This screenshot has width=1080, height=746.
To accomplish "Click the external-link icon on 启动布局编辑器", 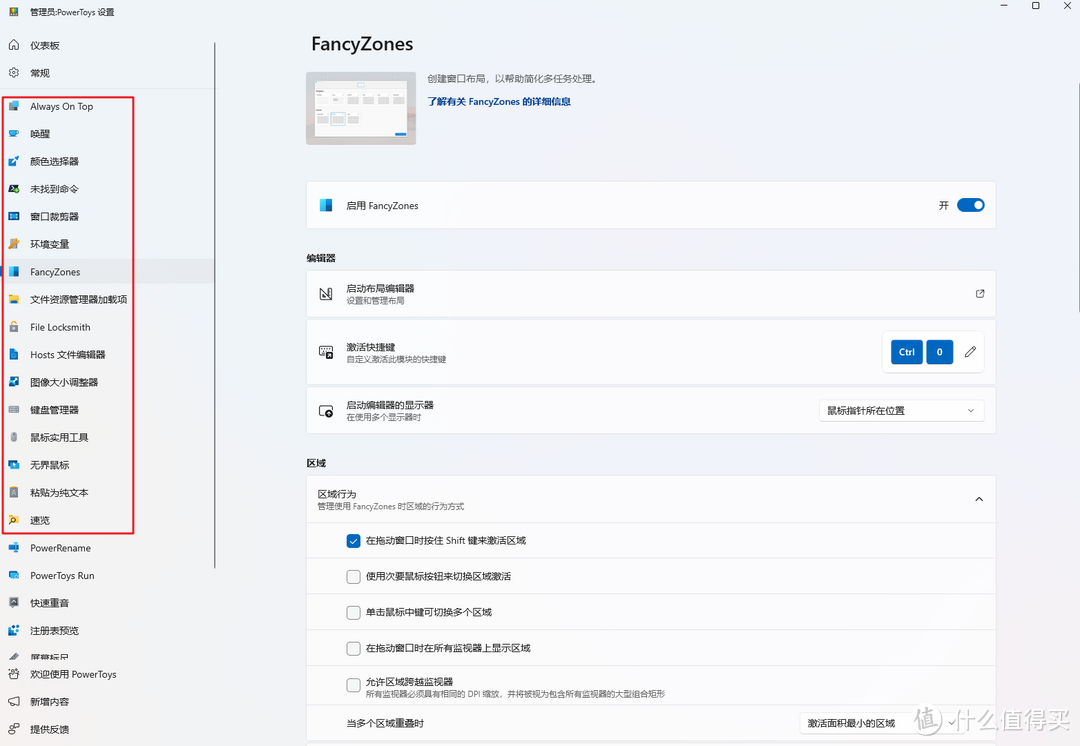I will (x=979, y=293).
